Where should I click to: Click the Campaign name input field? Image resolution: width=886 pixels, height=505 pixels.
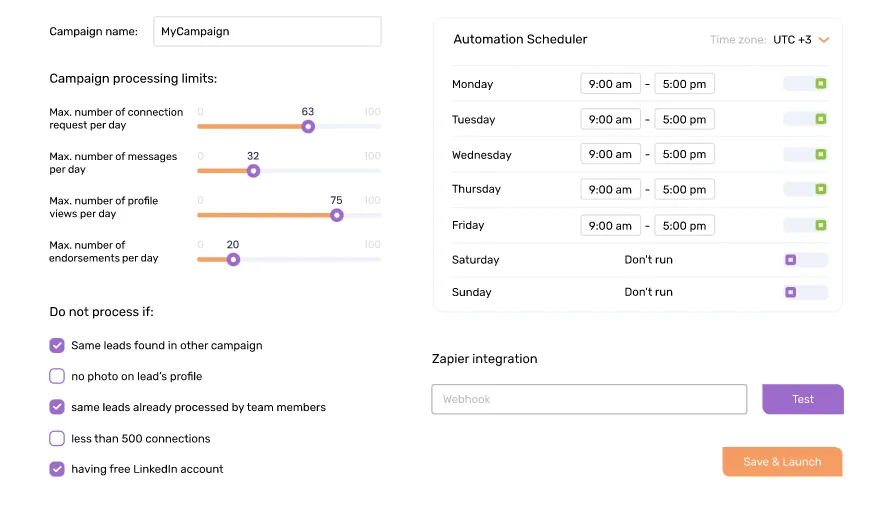coord(267,32)
